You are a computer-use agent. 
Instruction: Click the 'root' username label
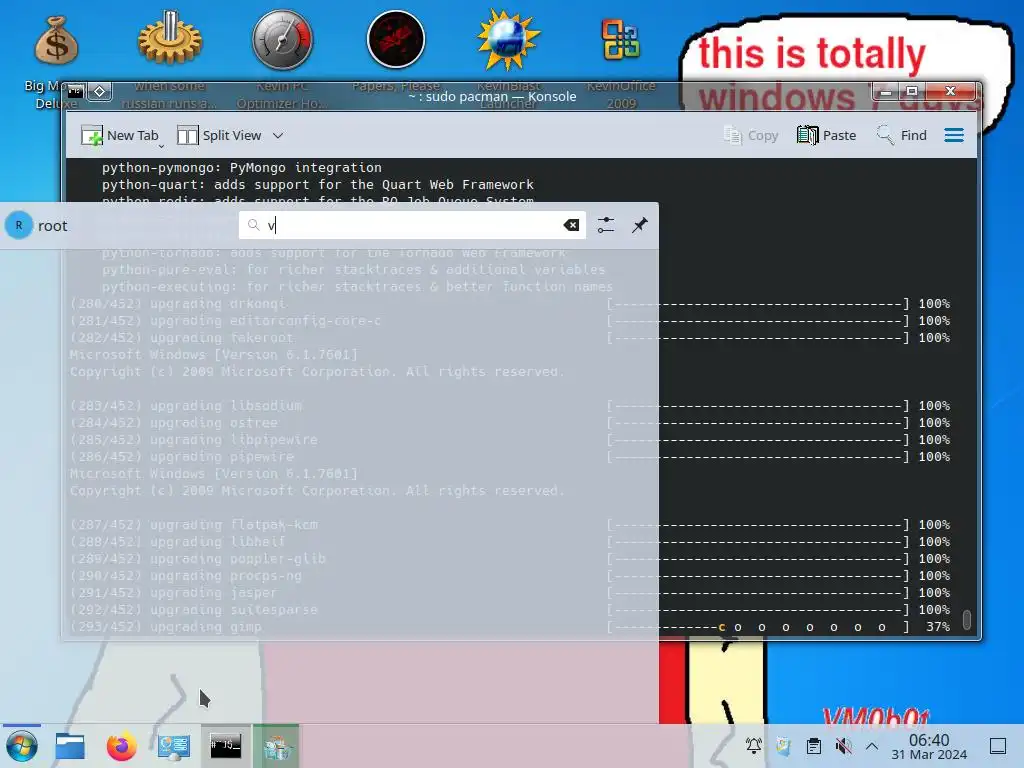53,226
